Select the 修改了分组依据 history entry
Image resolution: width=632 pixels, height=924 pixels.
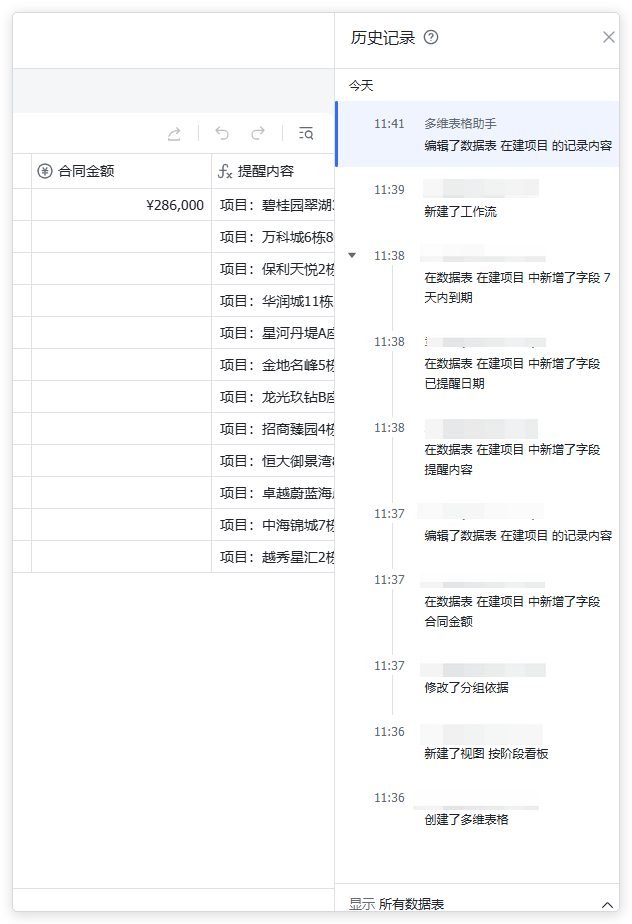[478, 677]
